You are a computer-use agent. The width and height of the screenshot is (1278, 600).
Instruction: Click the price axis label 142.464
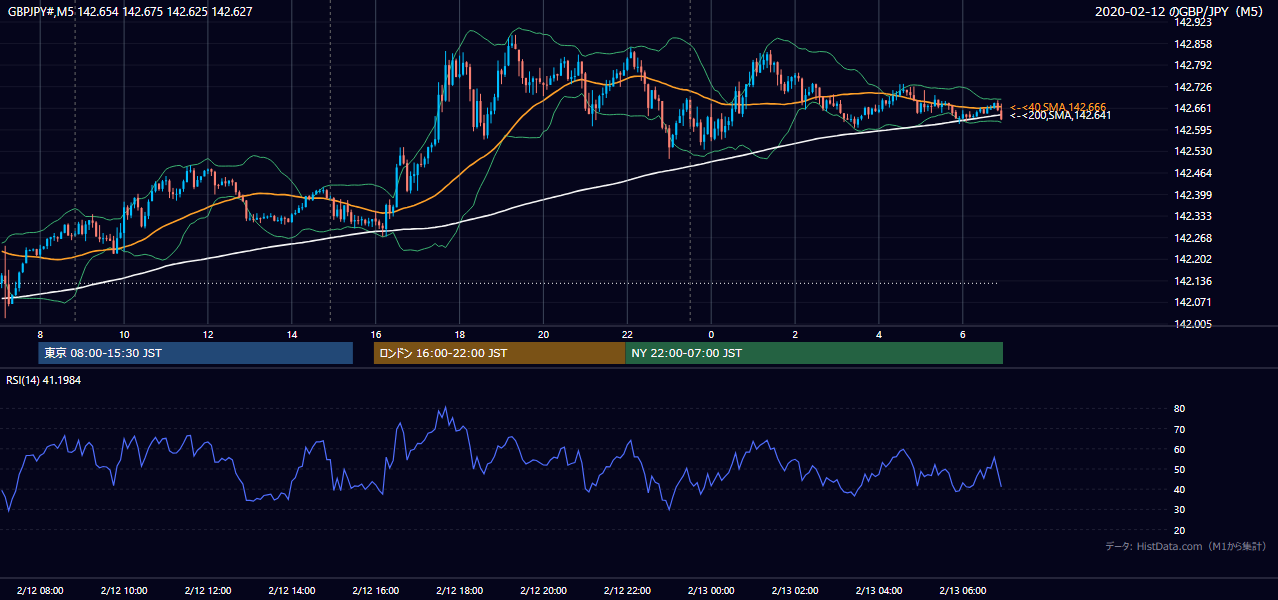click(1193, 173)
